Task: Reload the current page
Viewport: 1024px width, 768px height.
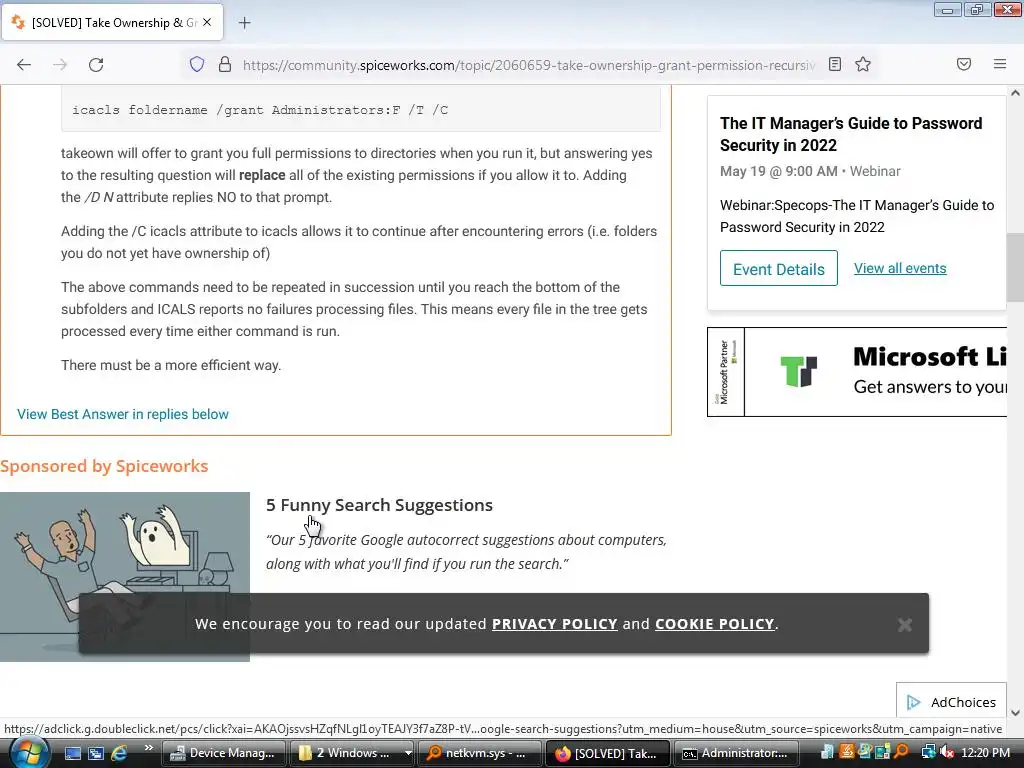Action: pyautogui.click(x=96, y=65)
